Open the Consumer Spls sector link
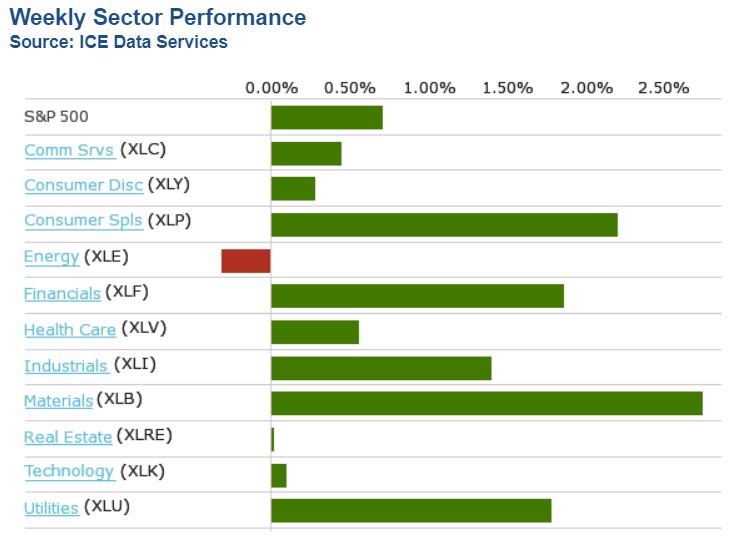The height and width of the screenshot is (553, 733). coord(83,221)
